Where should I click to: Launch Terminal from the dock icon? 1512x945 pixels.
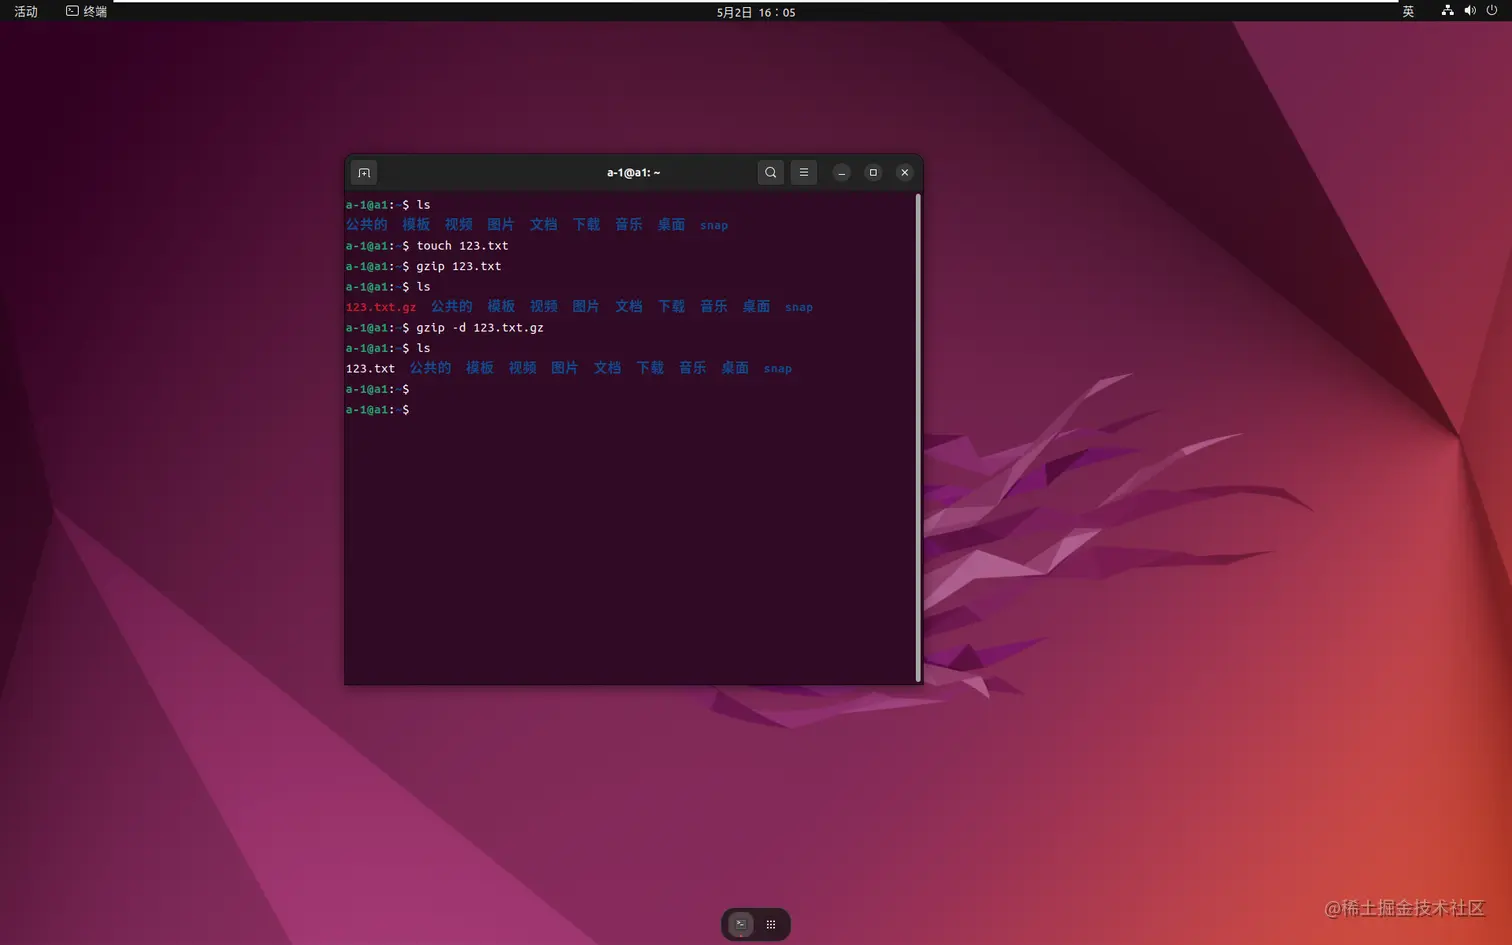(739, 923)
